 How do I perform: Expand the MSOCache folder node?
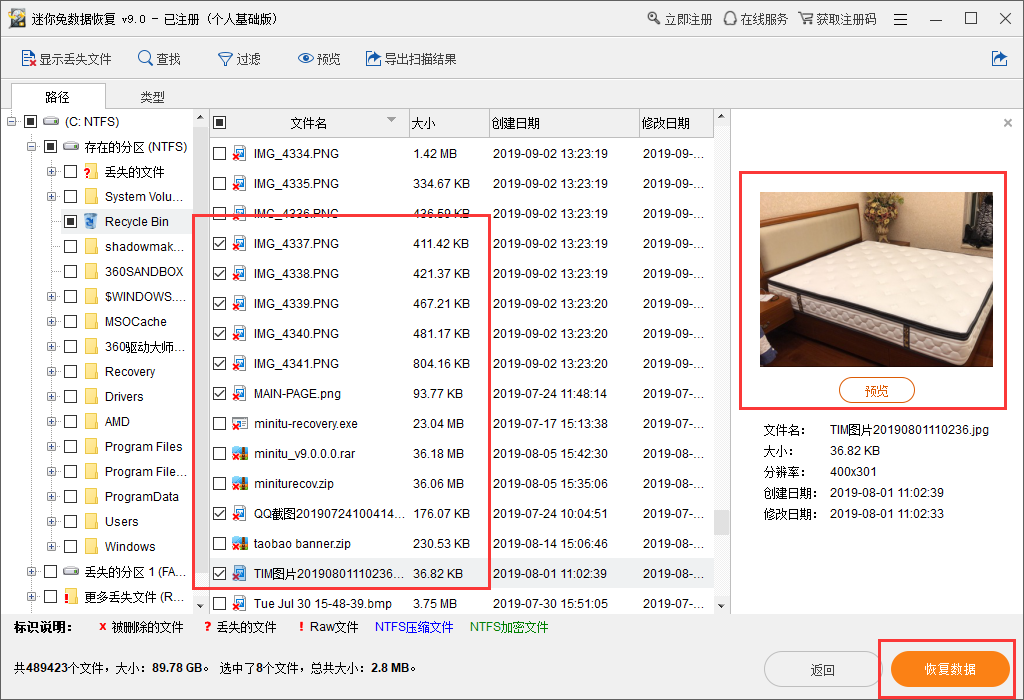click(51, 321)
